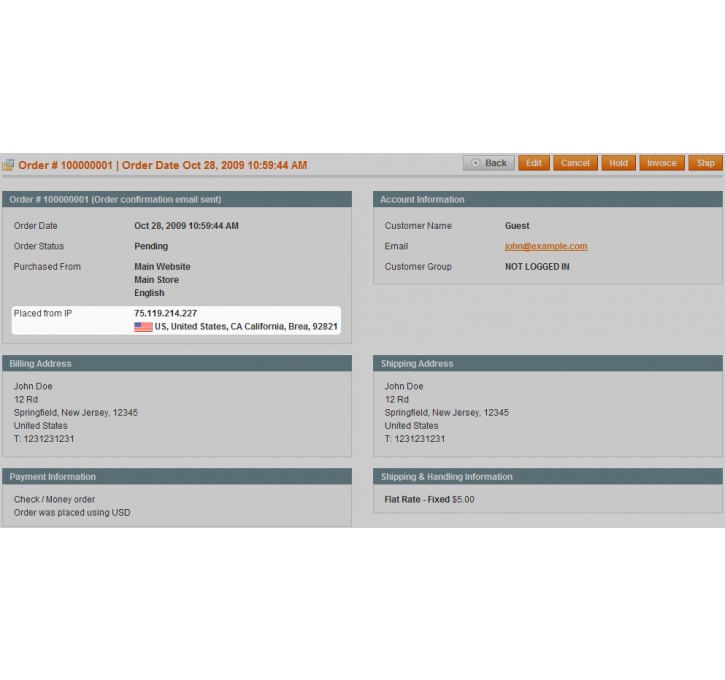This screenshot has height=680, width=725.
Task: Create an Invoice for this order
Action: 661,163
